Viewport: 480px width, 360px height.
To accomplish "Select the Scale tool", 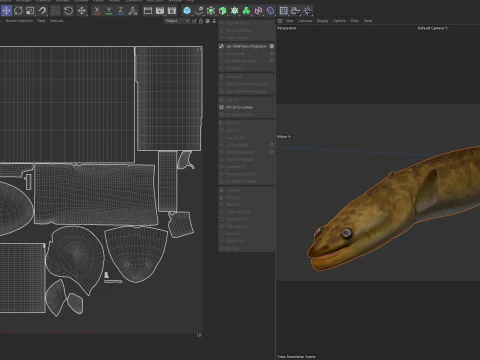I will click(x=30, y=11).
